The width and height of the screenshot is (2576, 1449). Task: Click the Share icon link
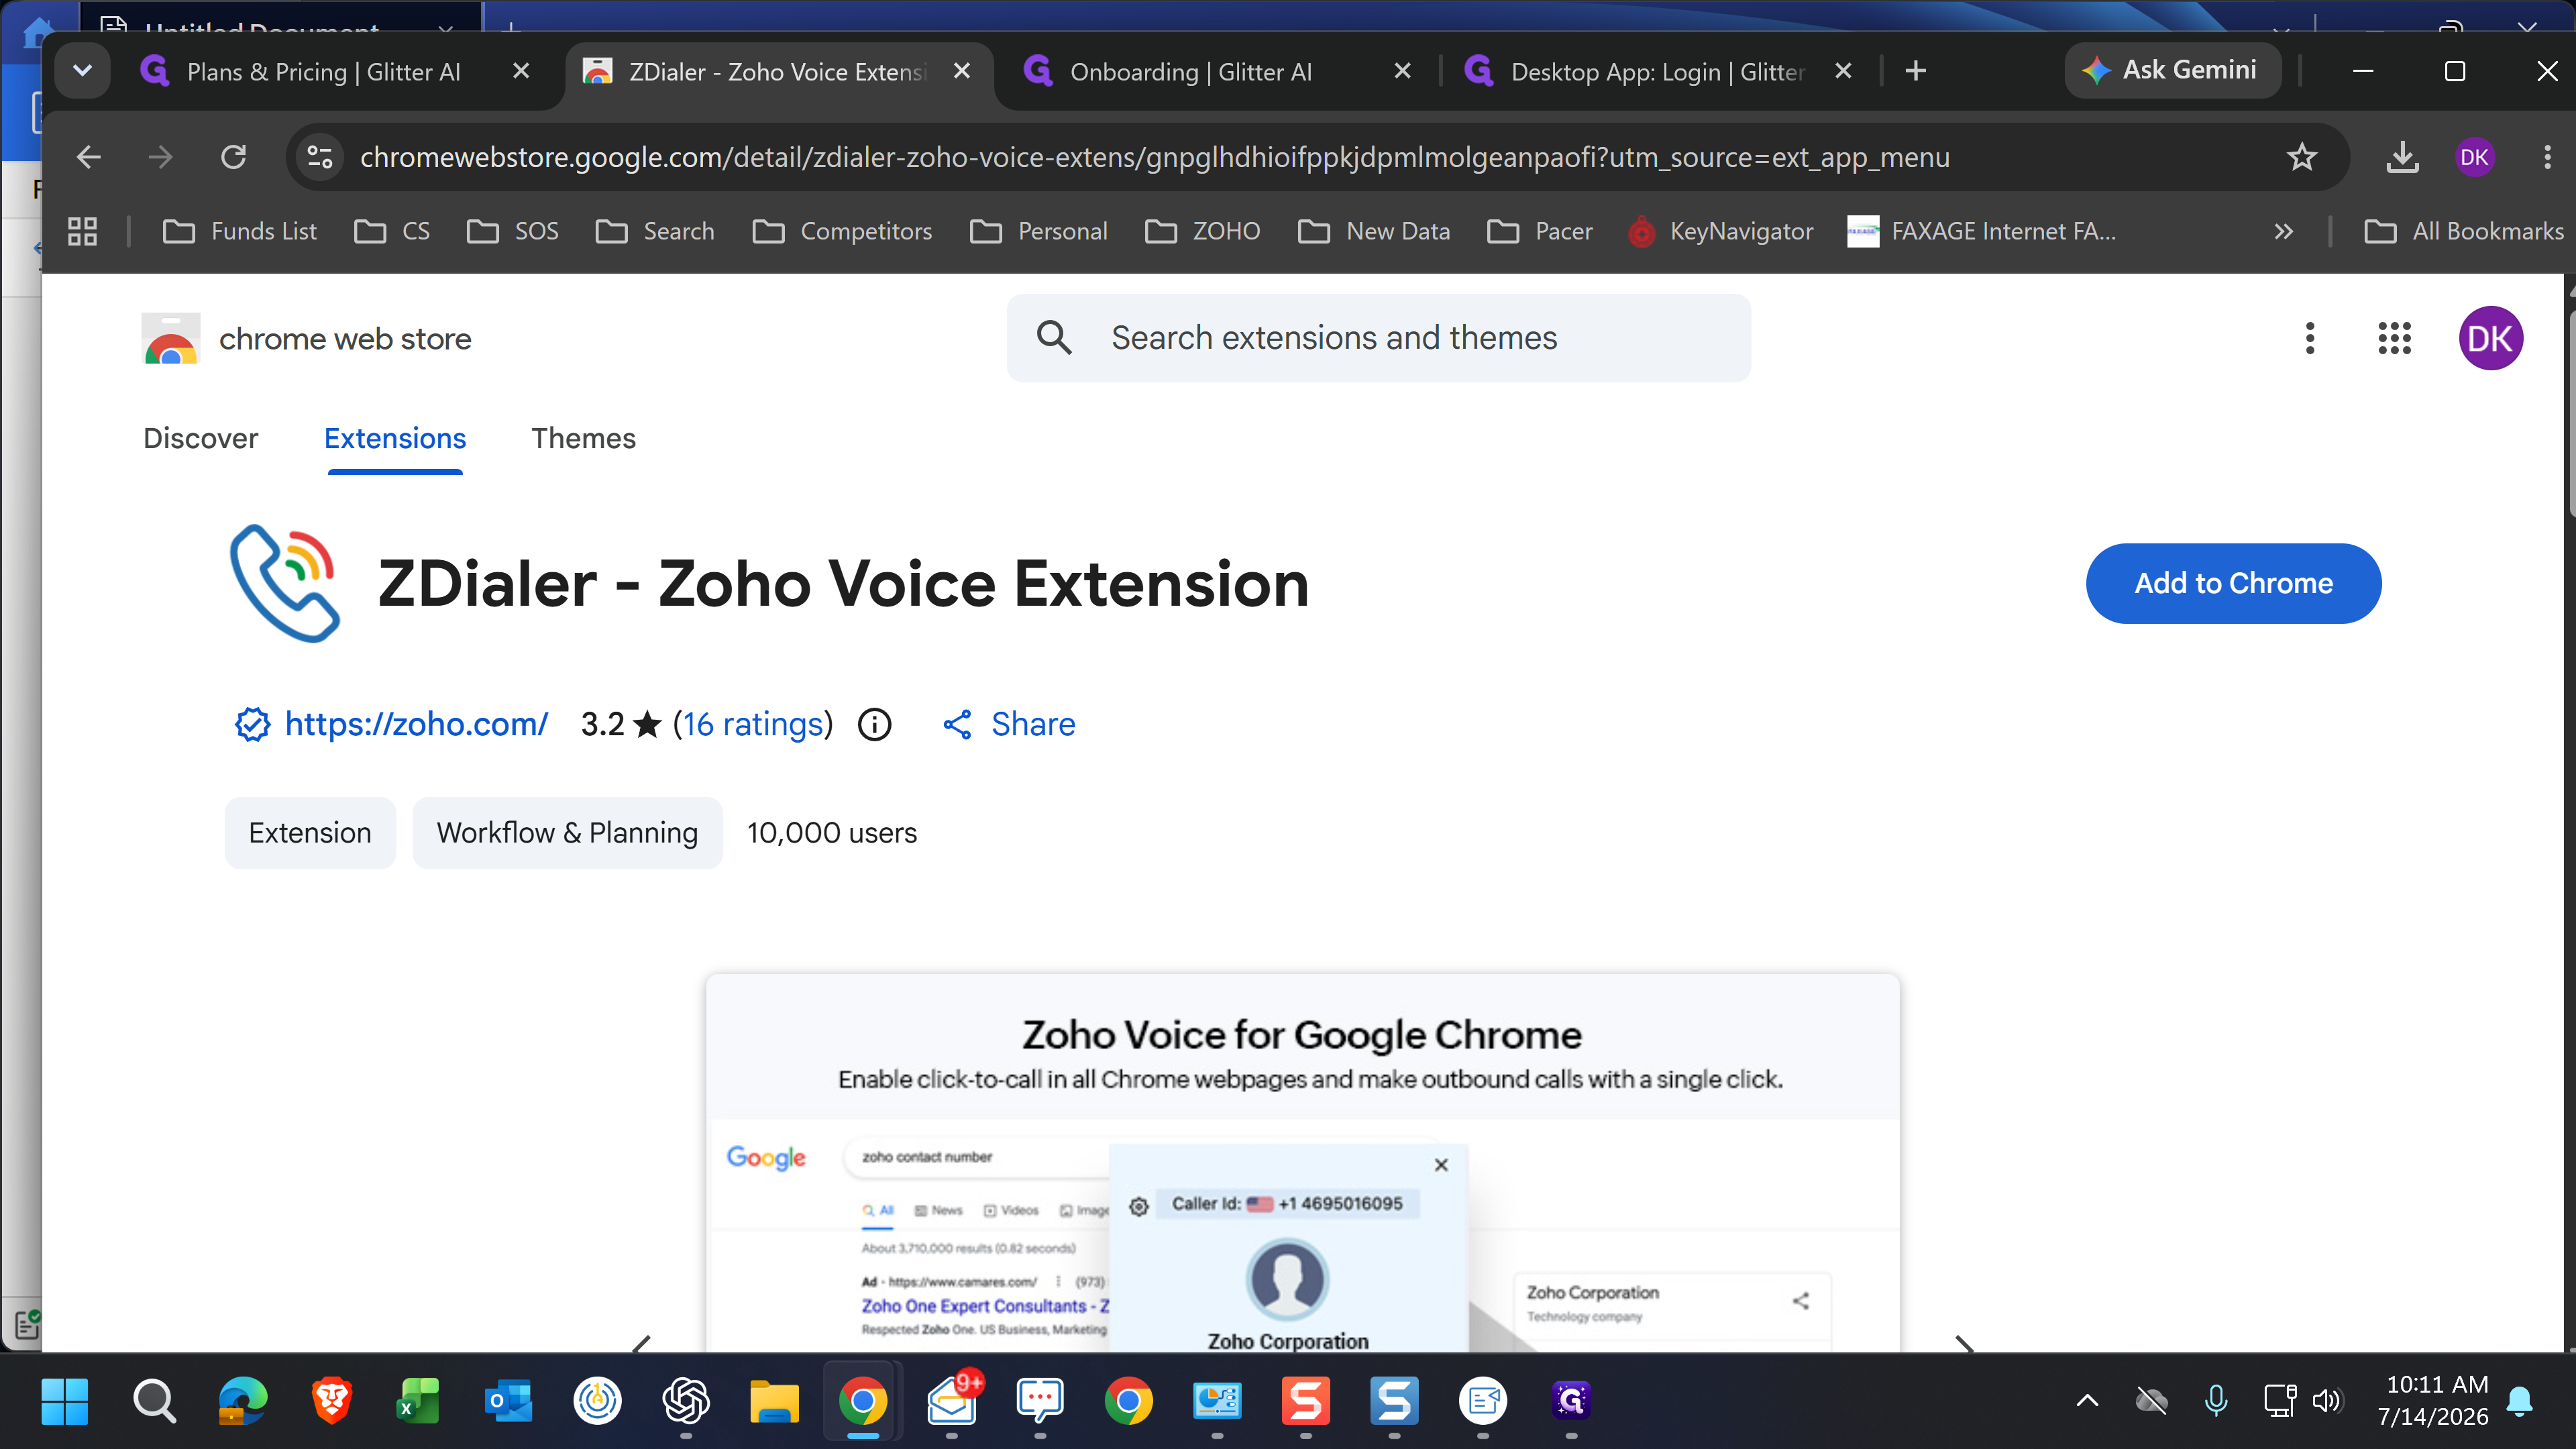pos(1009,724)
